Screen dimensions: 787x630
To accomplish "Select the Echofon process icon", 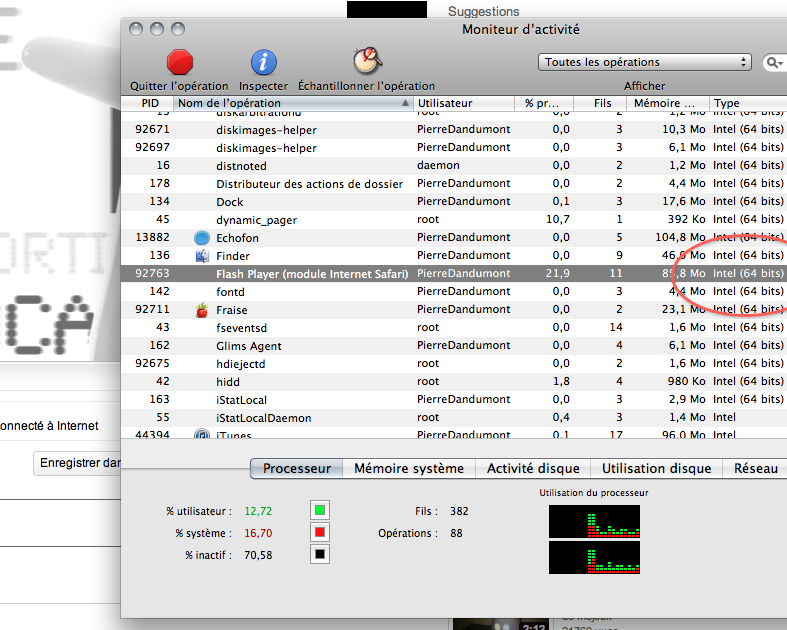I will point(201,238).
